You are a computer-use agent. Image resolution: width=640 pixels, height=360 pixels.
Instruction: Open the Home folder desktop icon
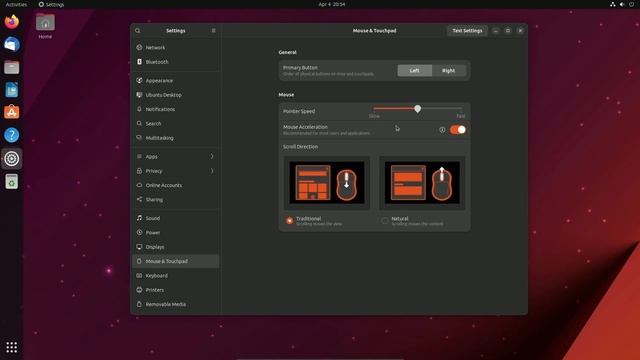point(45,26)
